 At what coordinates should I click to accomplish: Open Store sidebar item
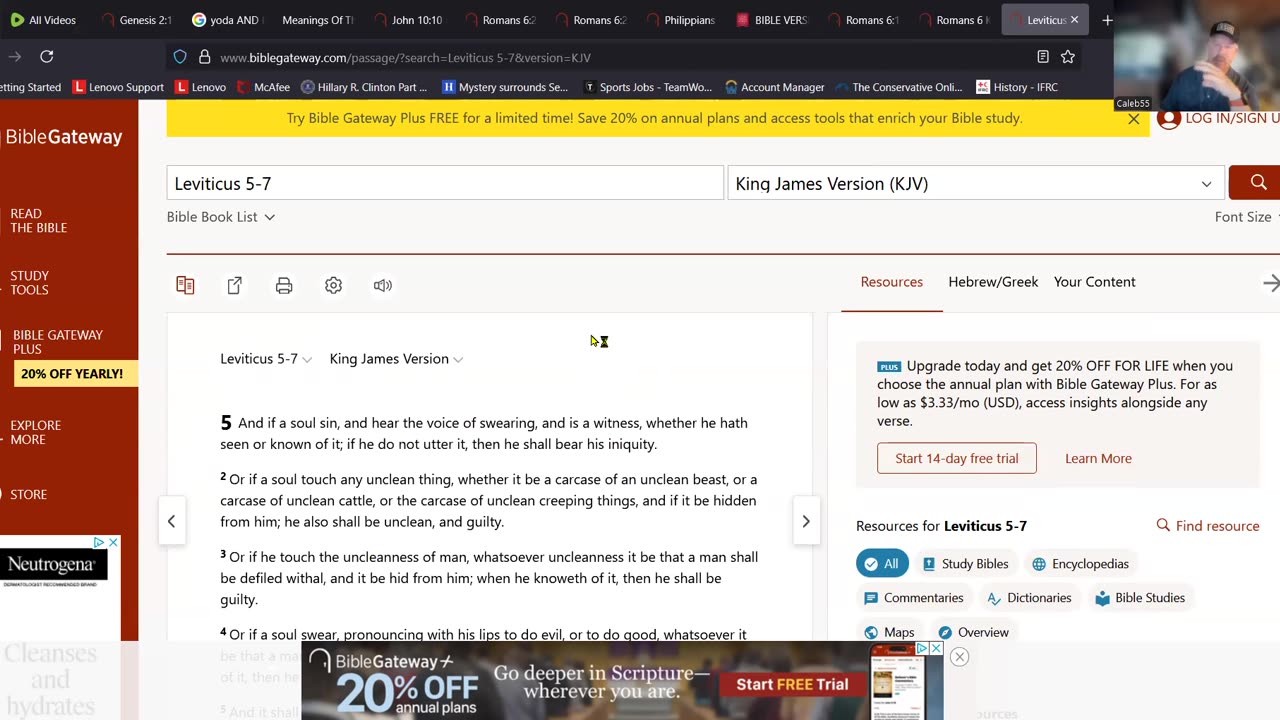click(29, 494)
